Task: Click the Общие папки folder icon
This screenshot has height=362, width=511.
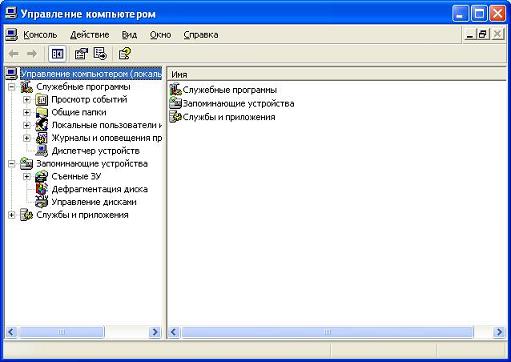Action: pyautogui.click(x=42, y=112)
